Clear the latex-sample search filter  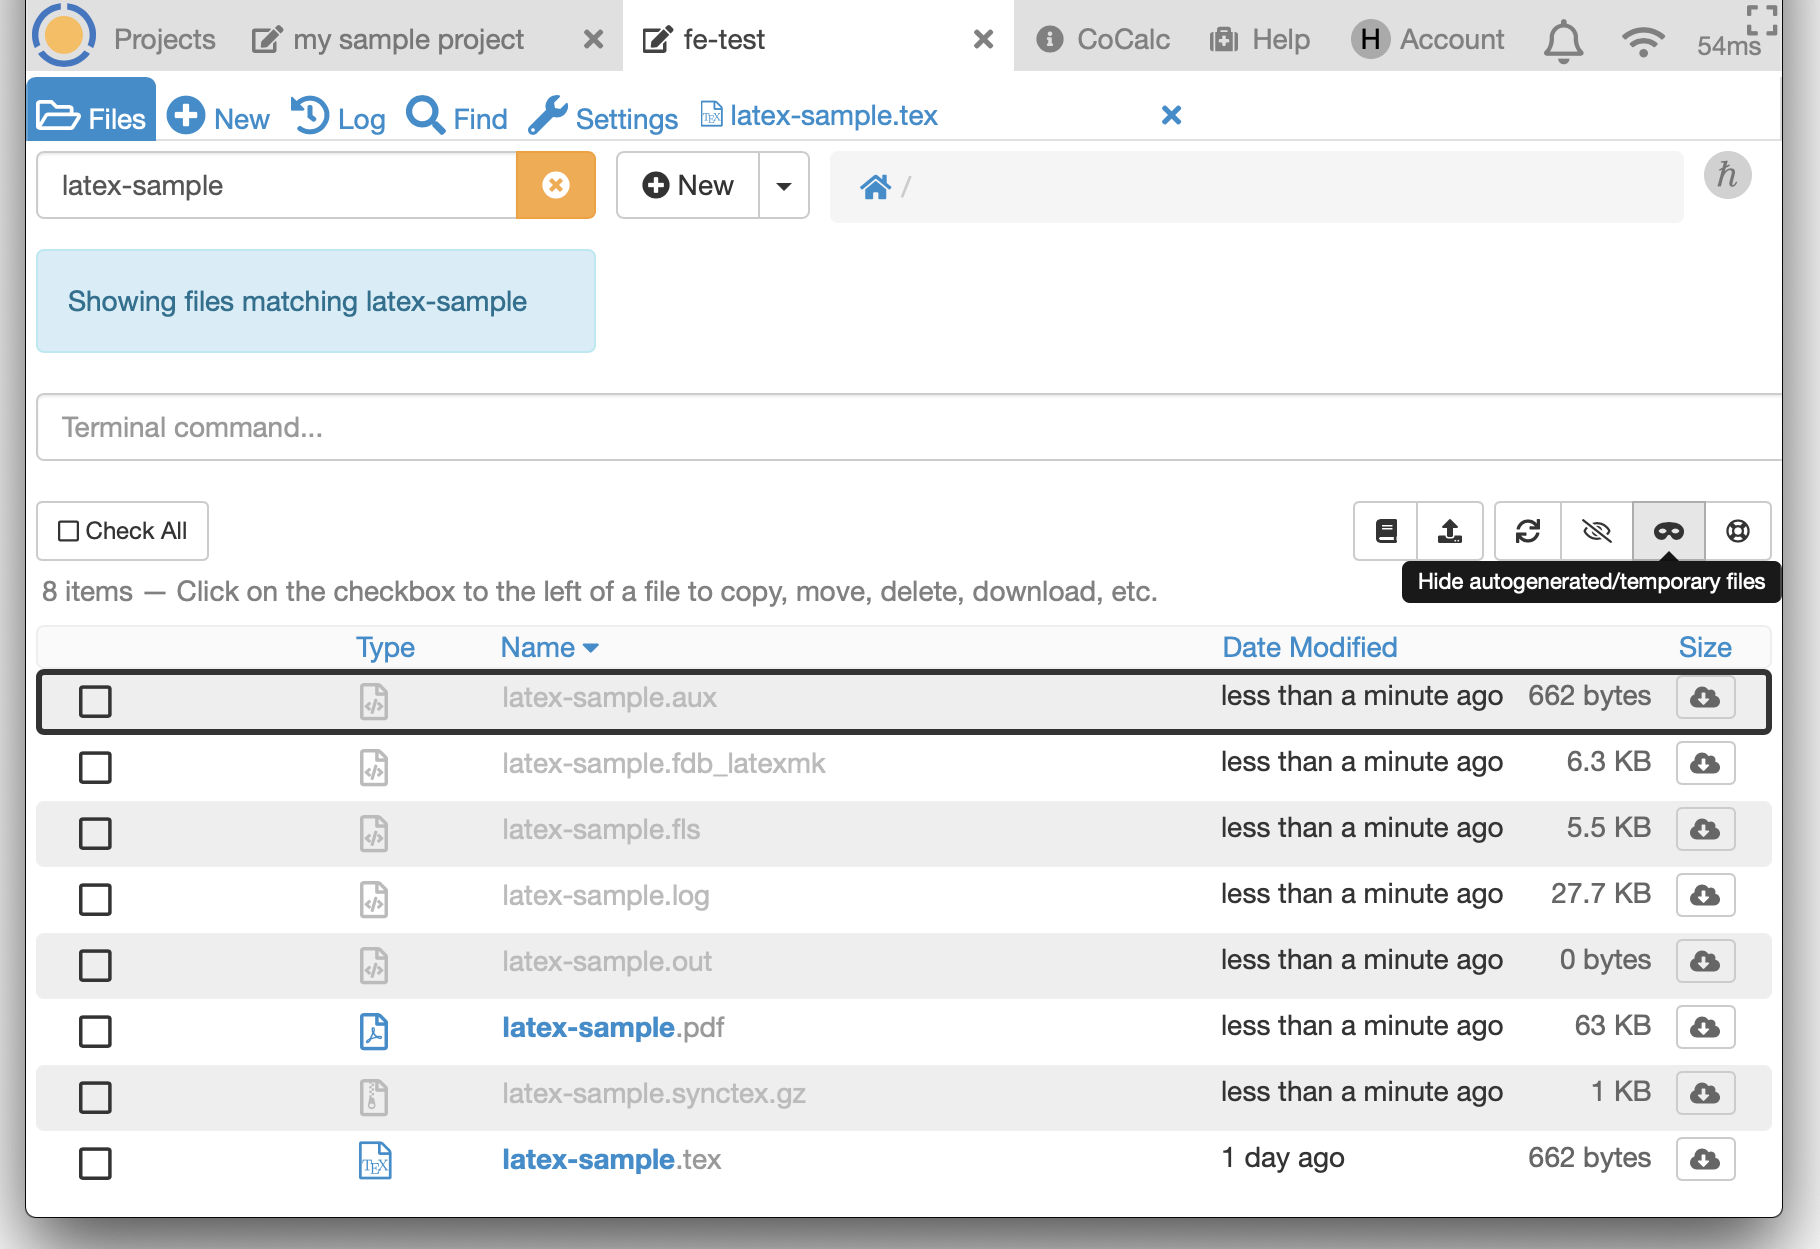[555, 185]
